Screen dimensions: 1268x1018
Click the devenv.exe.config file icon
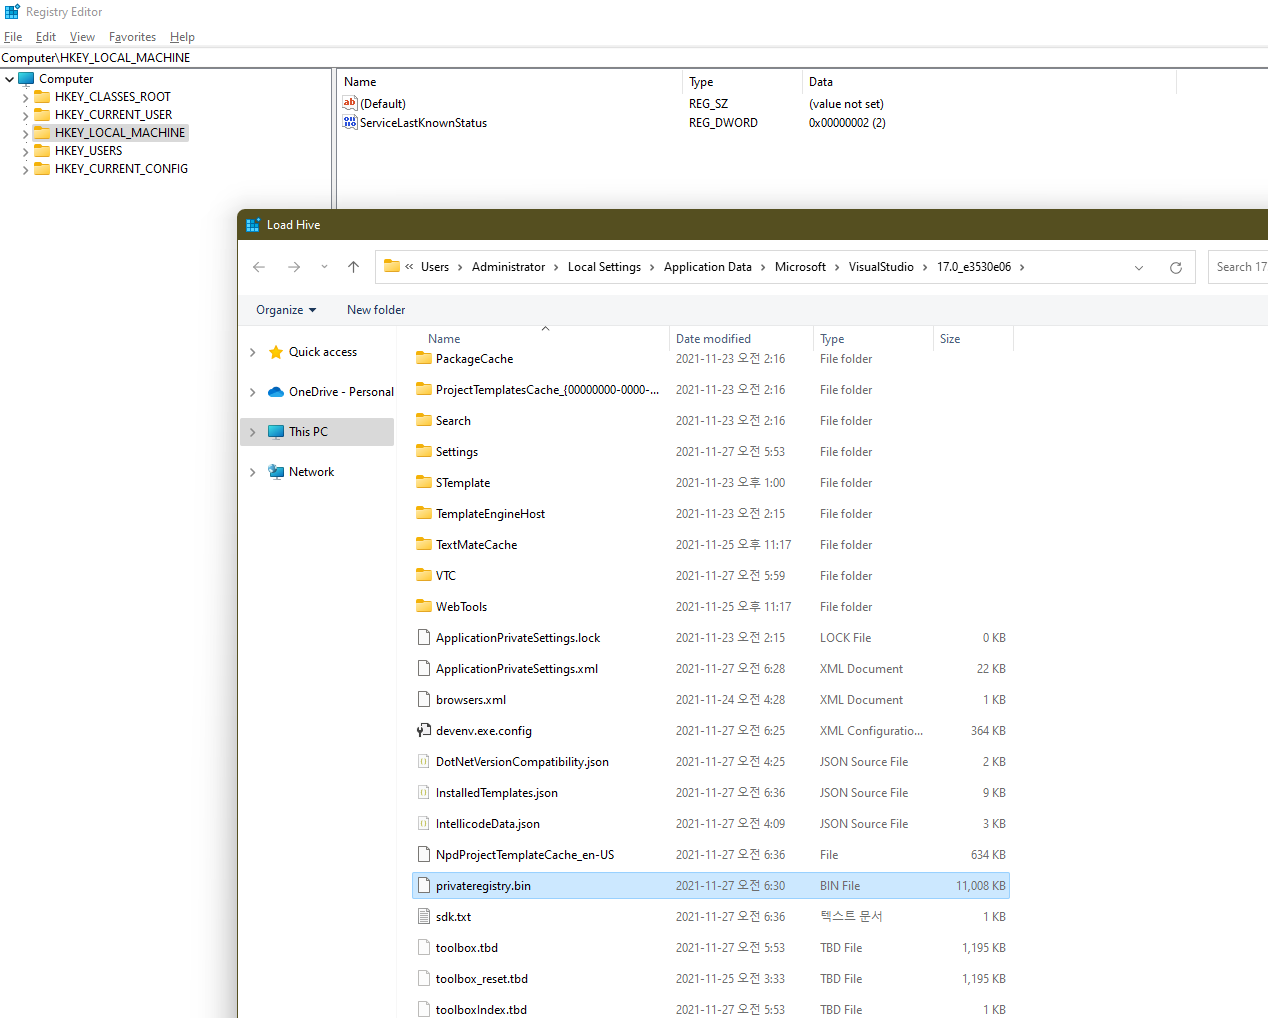[x=424, y=731]
